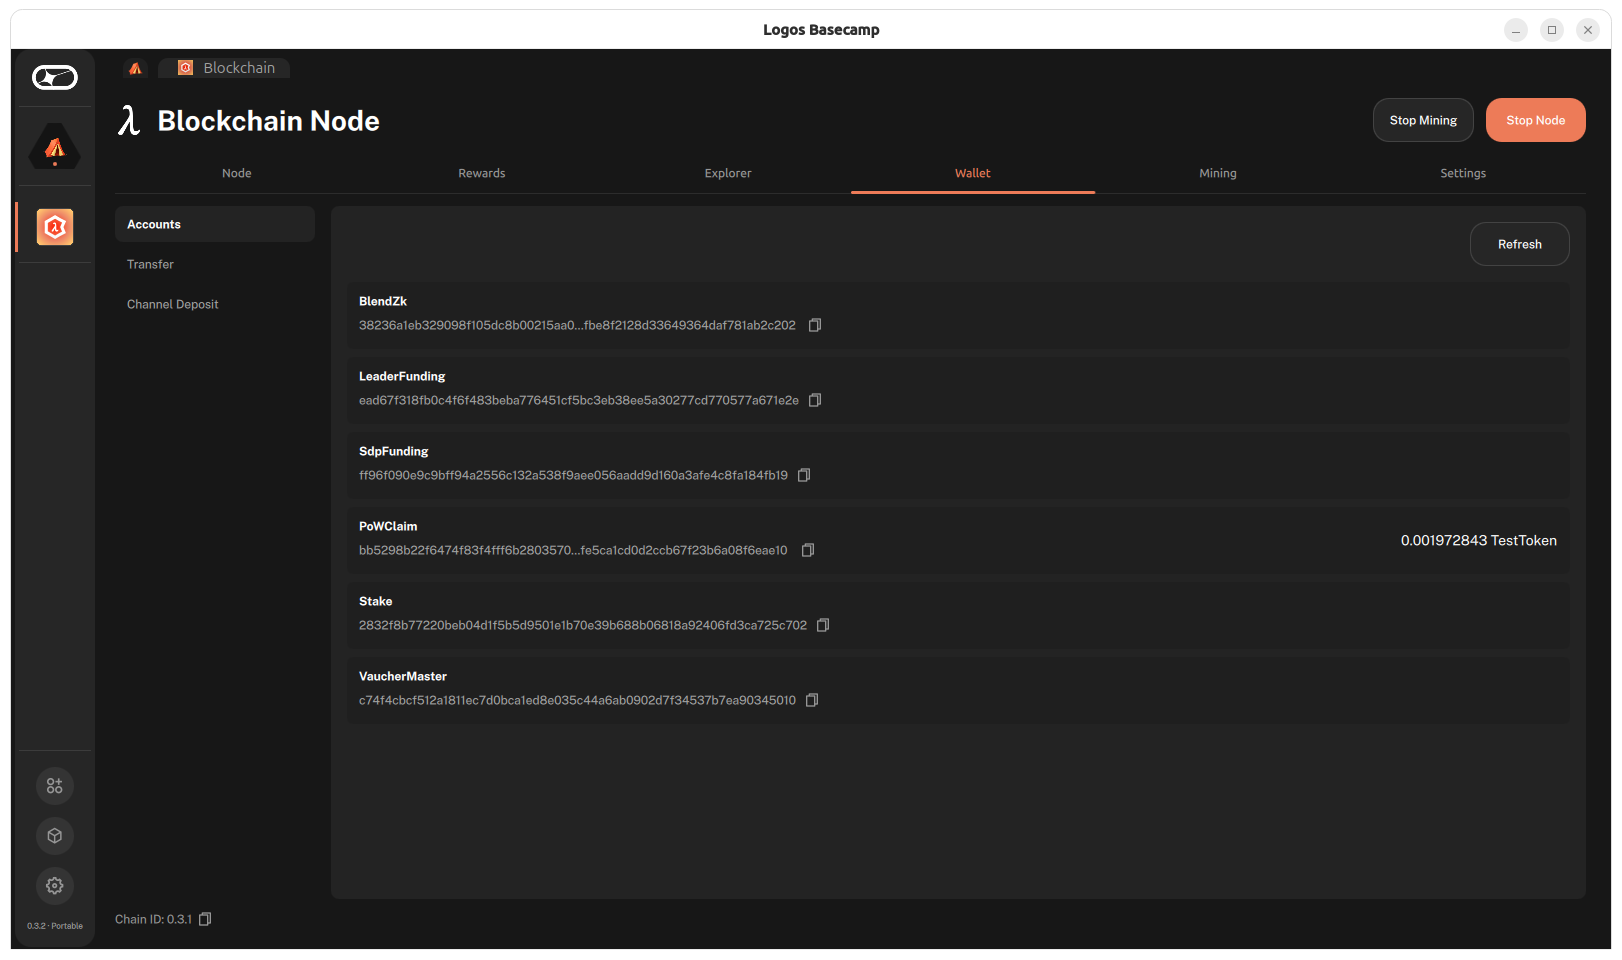Click the PoWClaim balance 0.001972843 TestToken
1622x960 pixels.
[1479, 540]
